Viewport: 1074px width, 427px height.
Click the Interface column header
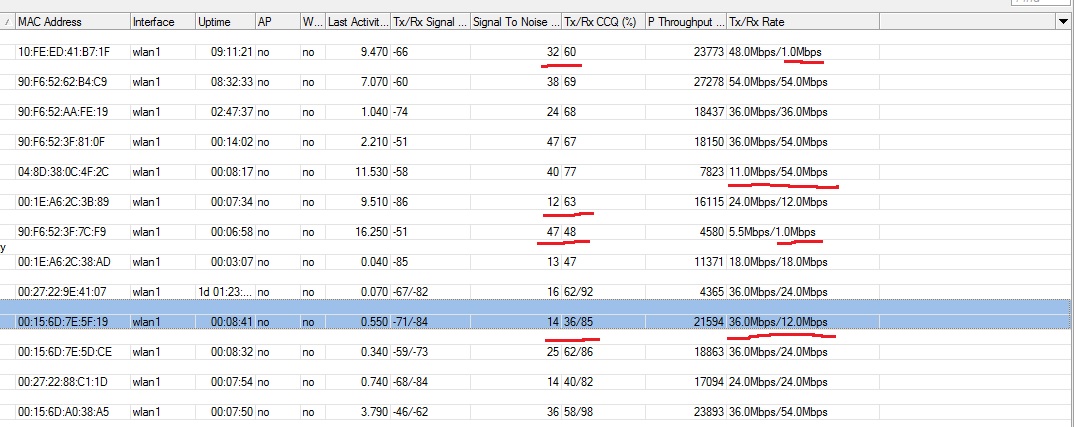153,21
